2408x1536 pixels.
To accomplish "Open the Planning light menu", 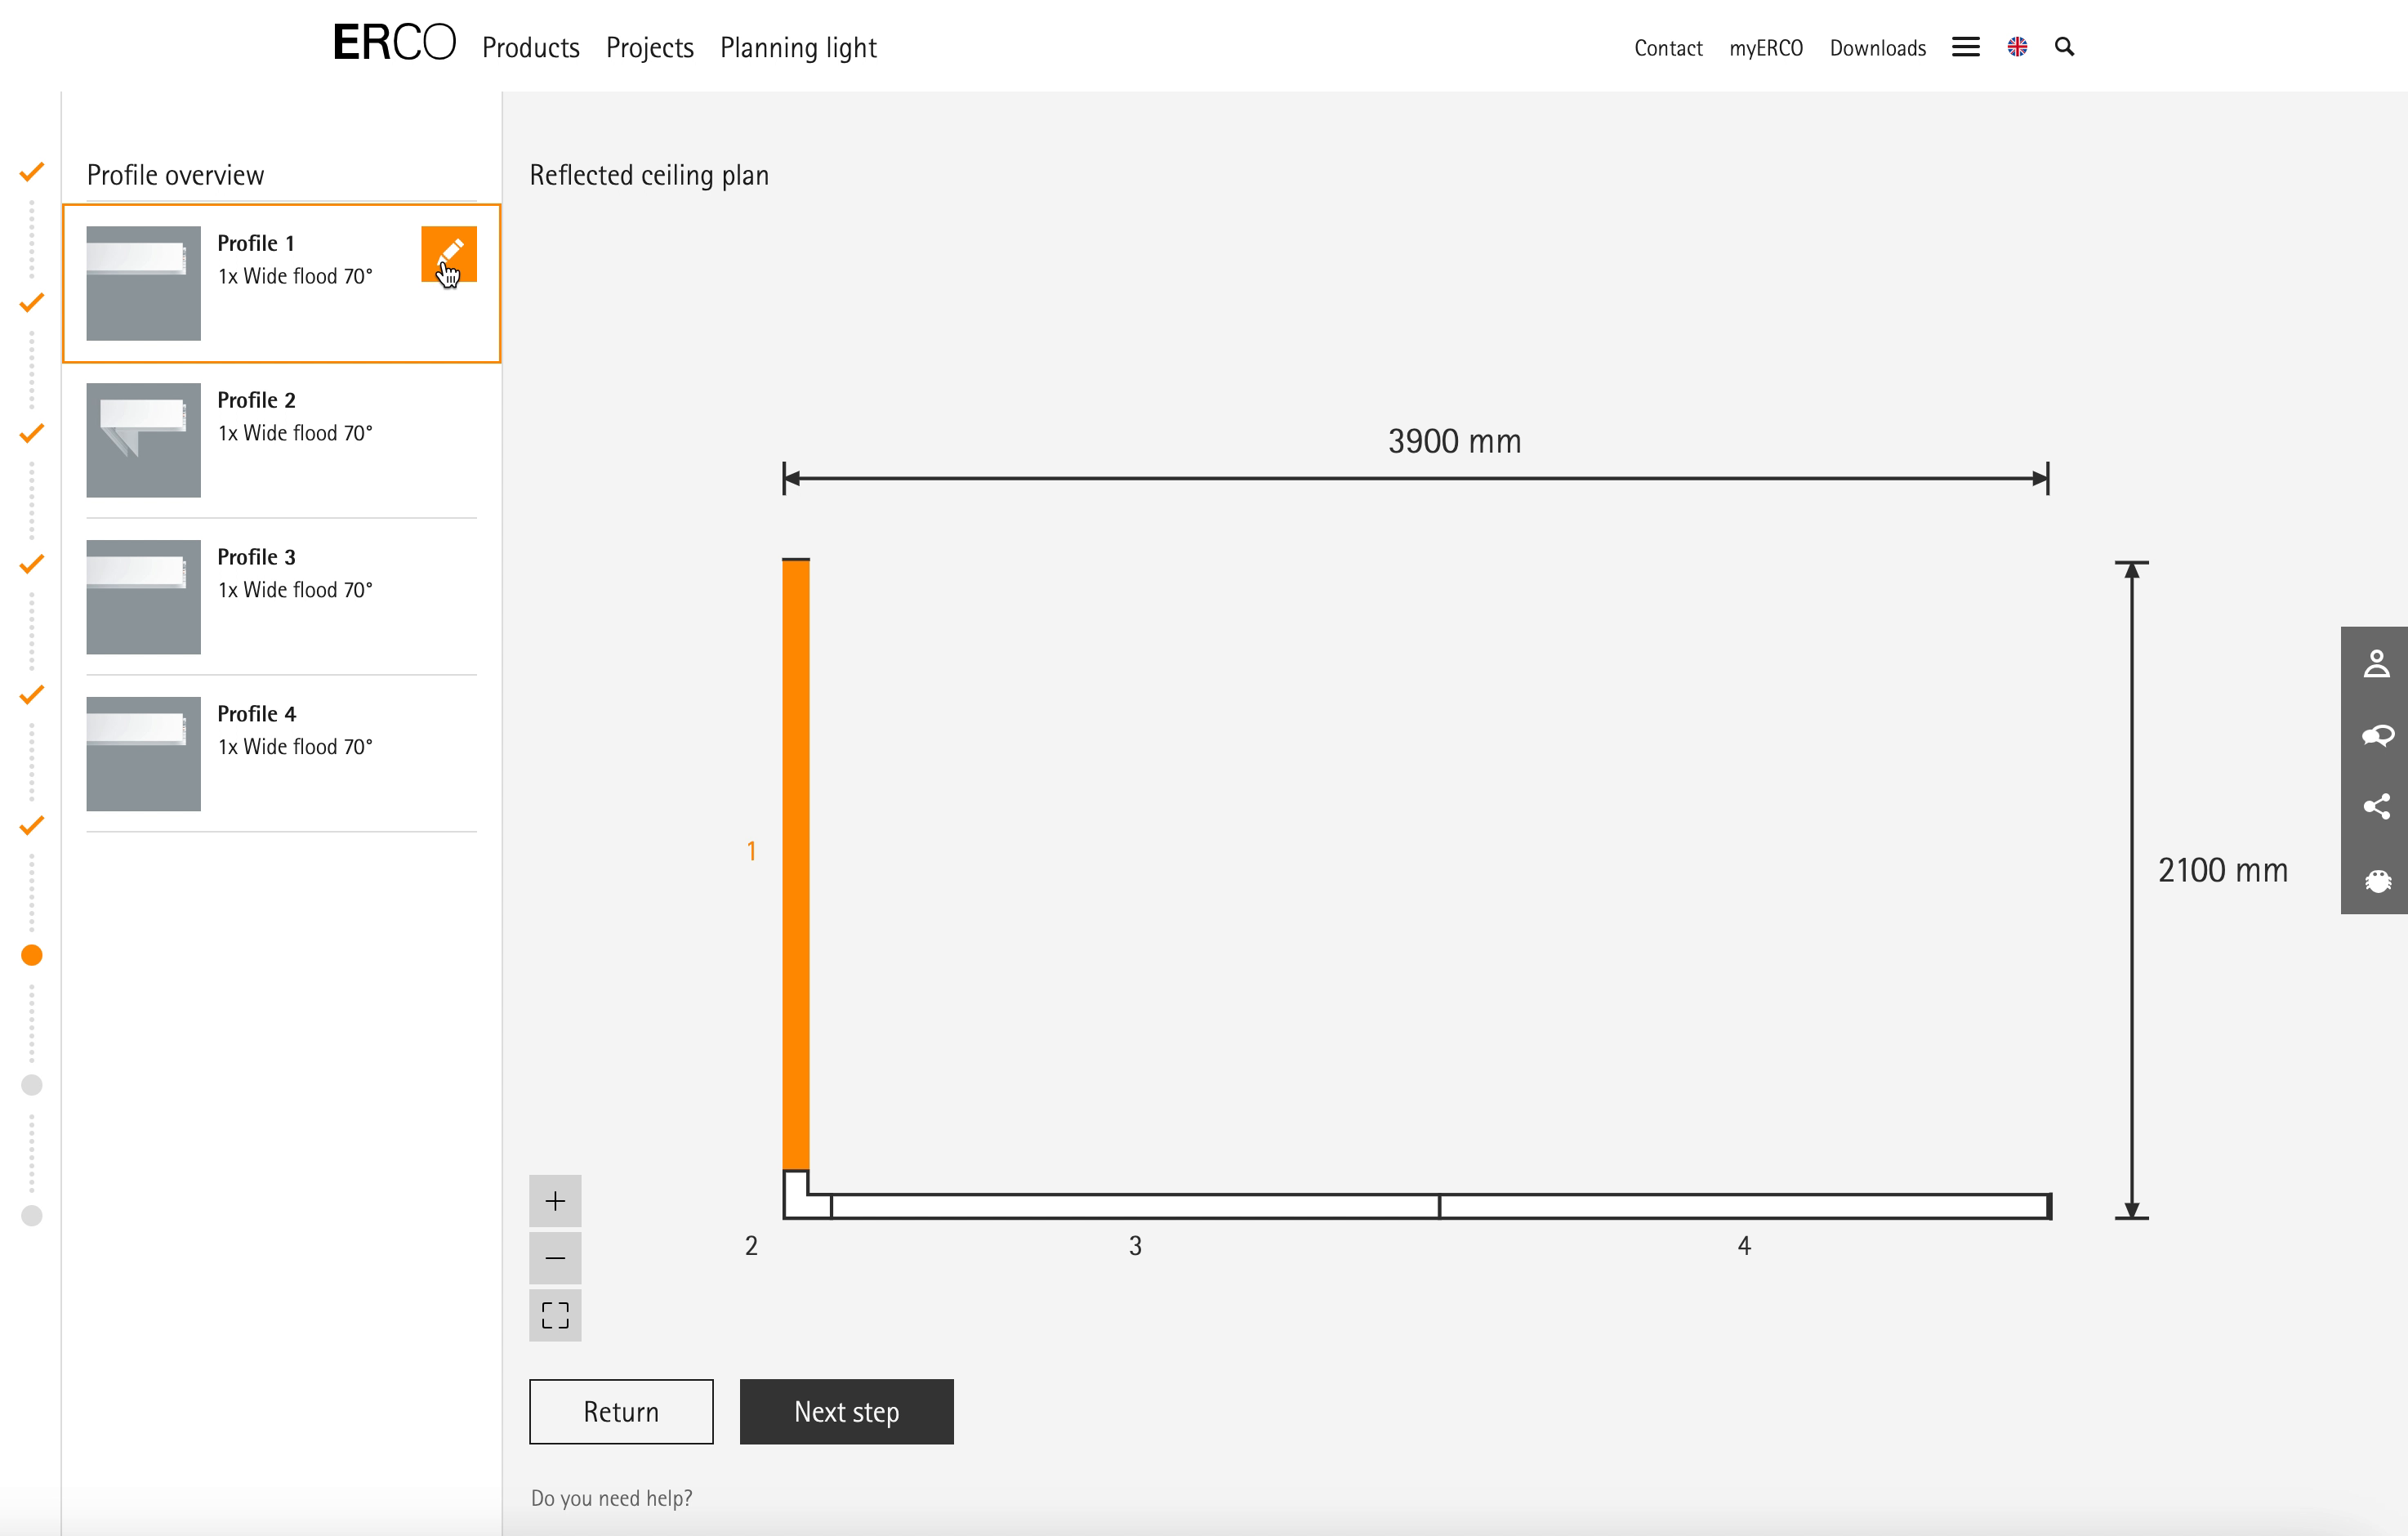I will [x=798, y=48].
